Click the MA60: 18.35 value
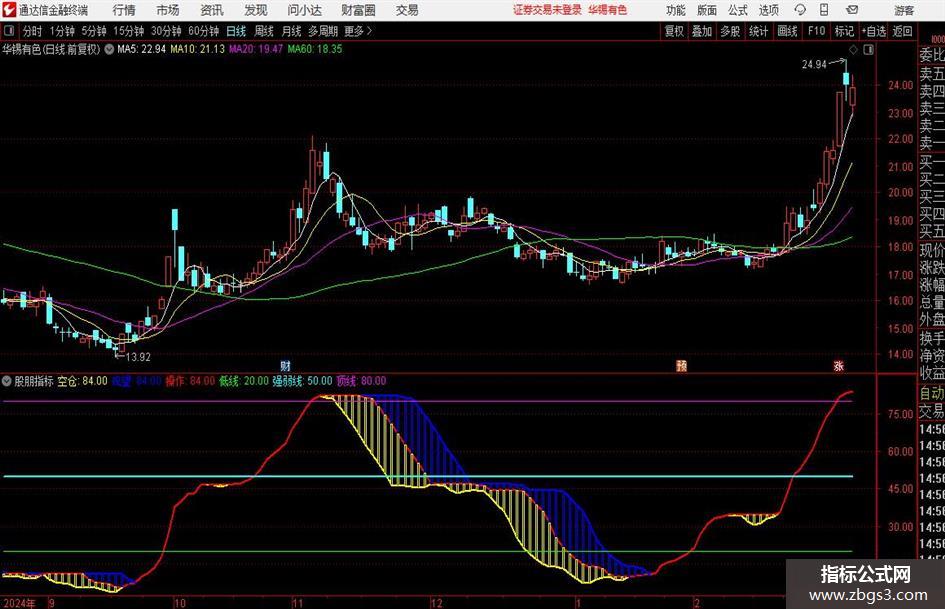The width and height of the screenshot is (945, 609). 315,49
